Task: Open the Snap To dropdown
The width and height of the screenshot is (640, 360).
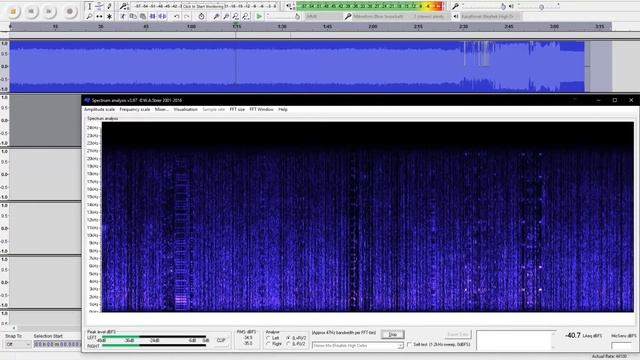Action: 18,344
